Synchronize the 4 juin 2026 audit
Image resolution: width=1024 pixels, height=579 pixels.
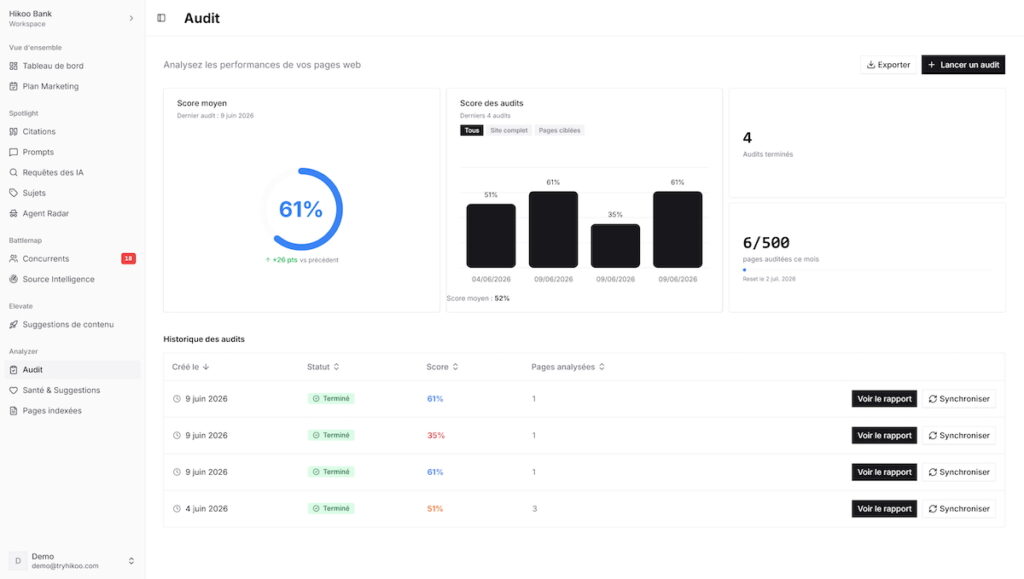click(x=959, y=509)
